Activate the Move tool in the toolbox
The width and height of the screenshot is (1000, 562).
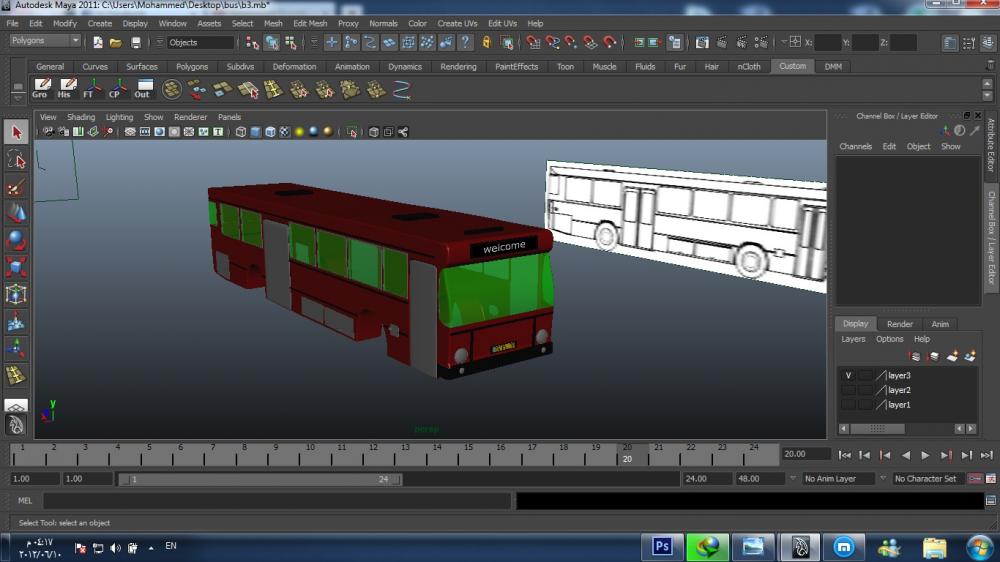coord(16,213)
